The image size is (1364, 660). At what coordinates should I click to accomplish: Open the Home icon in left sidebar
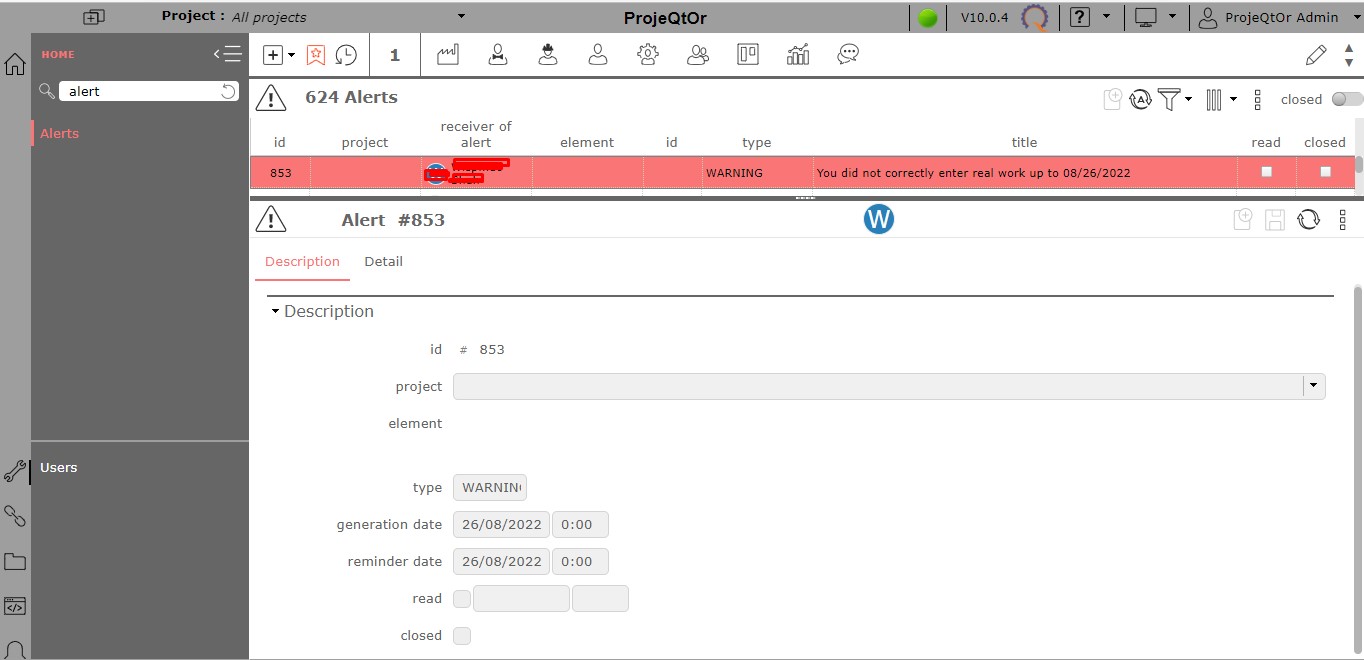15,65
